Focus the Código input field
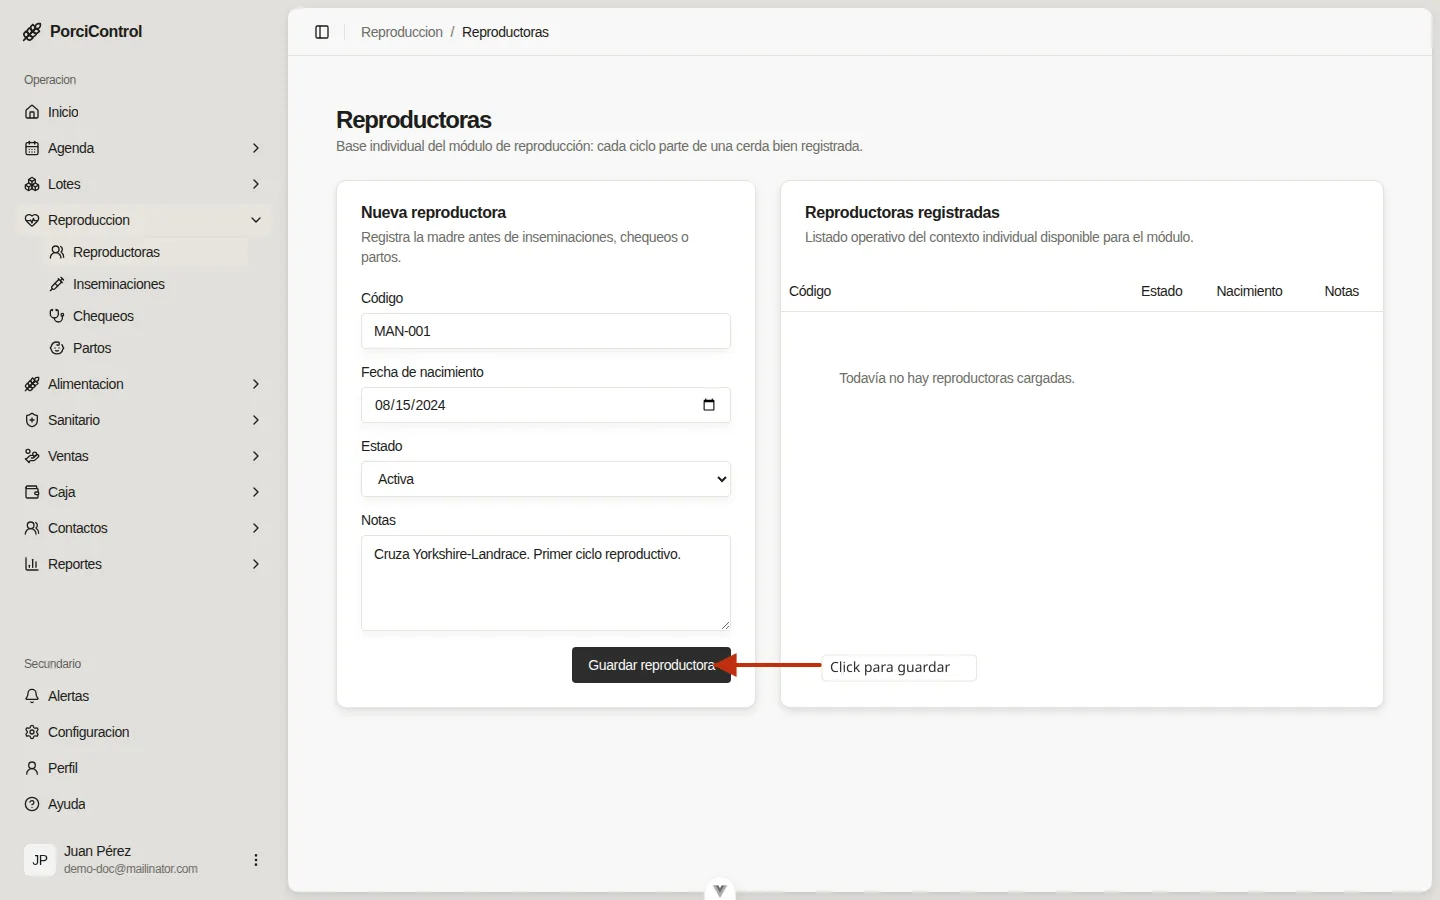This screenshot has height=900, width=1440. (x=546, y=331)
